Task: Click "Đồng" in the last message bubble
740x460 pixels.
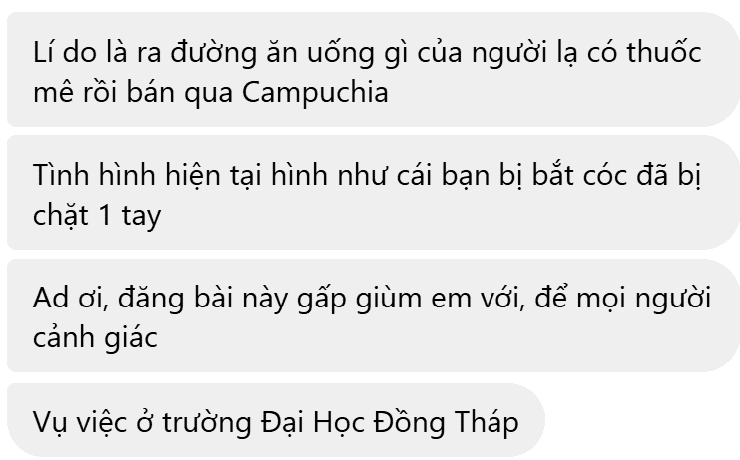Action: tap(410, 423)
